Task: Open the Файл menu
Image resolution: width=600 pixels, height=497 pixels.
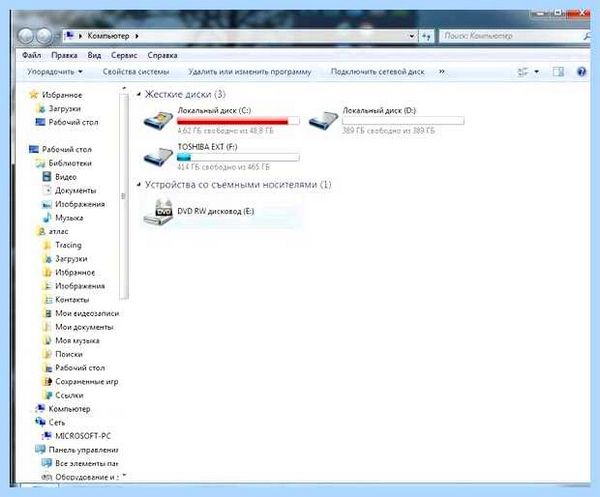Action: (x=31, y=55)
